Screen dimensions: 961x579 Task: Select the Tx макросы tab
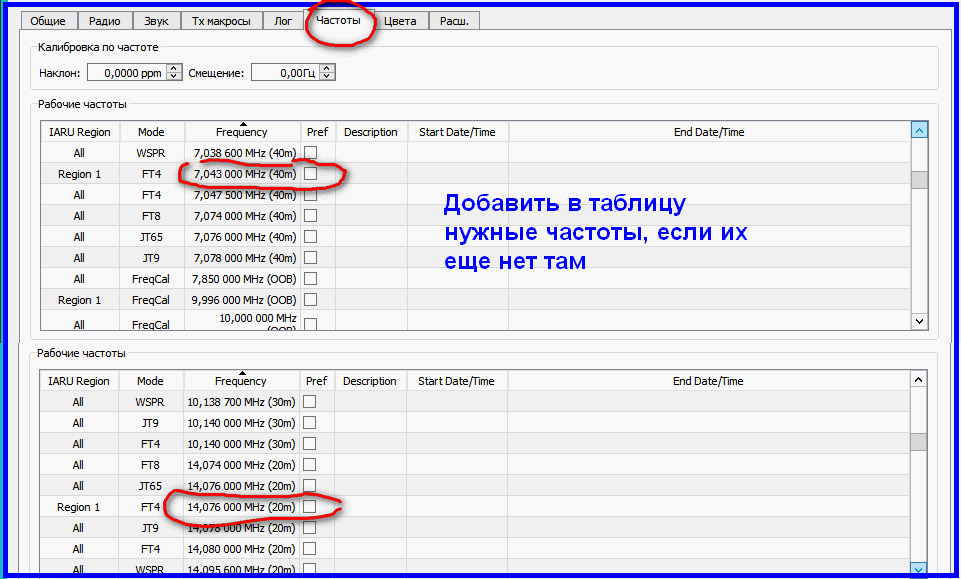pos(224,21)
